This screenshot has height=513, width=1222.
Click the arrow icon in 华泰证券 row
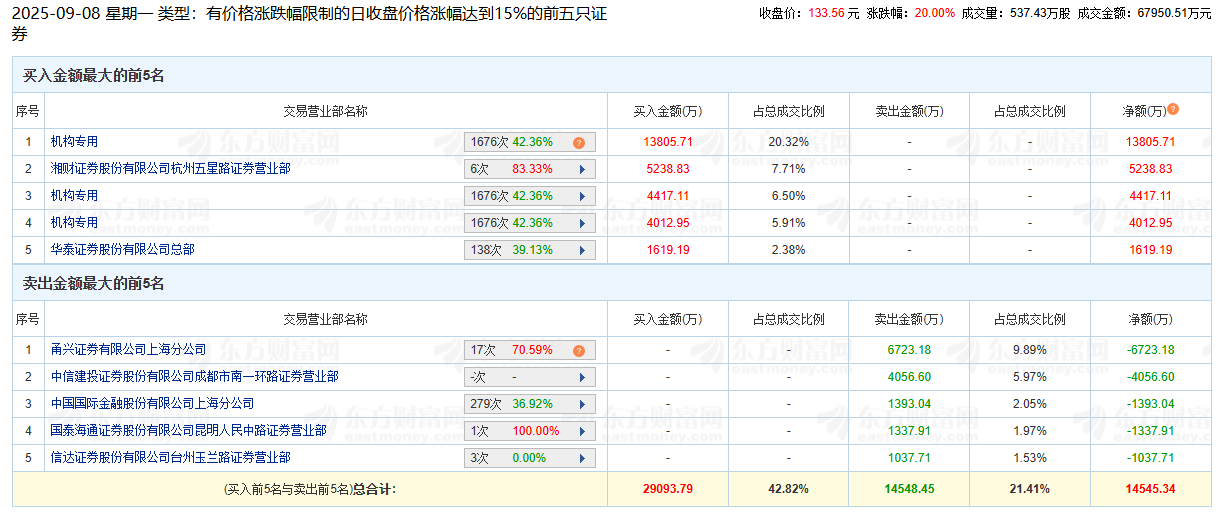582,250
